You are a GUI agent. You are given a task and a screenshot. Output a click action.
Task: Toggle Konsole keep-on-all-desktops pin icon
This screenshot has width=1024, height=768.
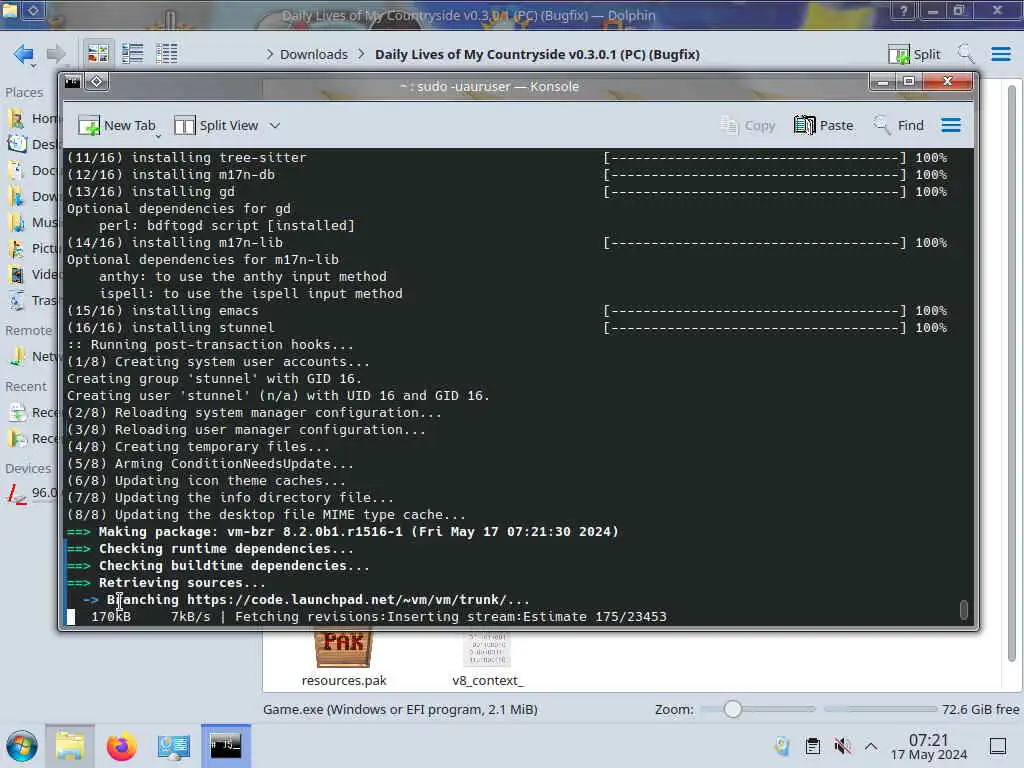(97, 82)
